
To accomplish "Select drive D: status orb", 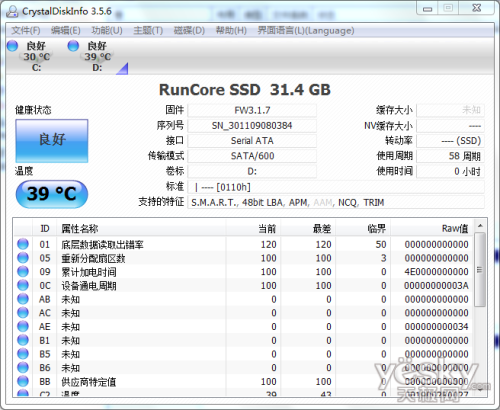I will point(73,46).
